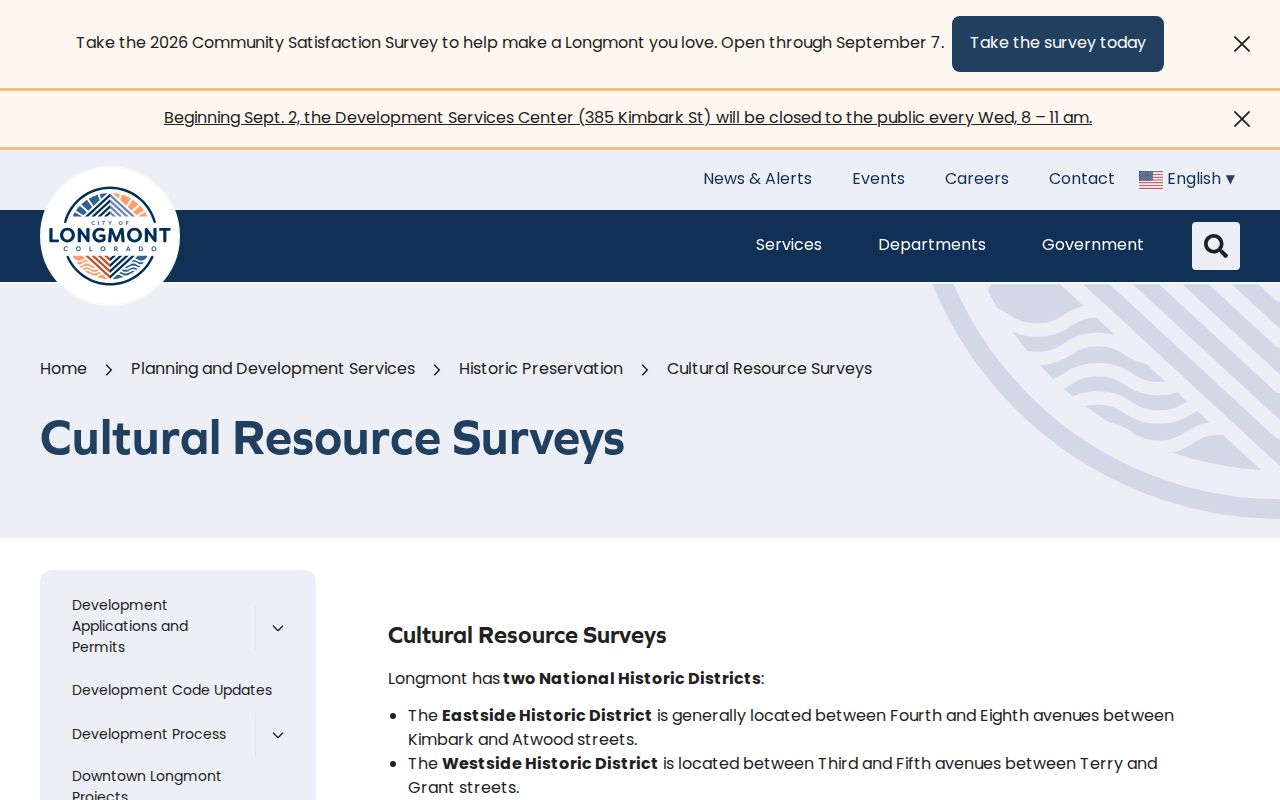Open Development Process sidebar link

point(149,734)
